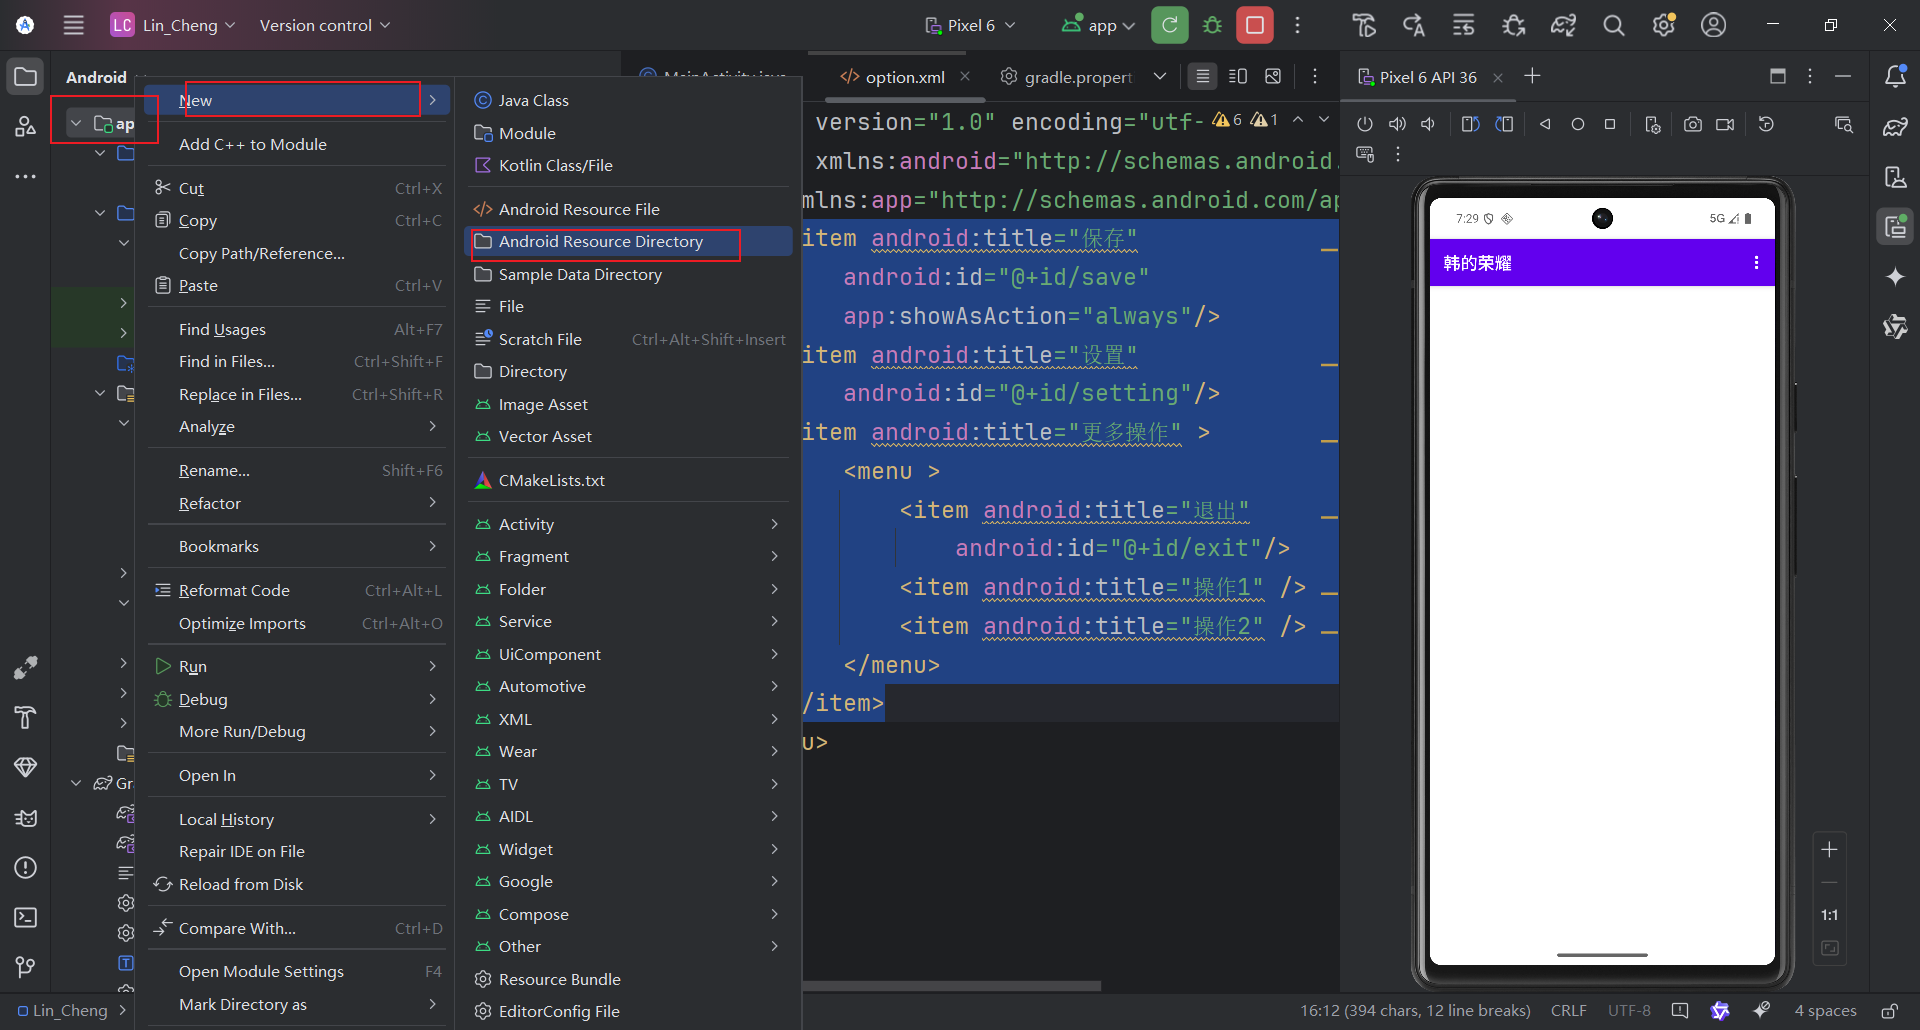Expand the Version control dropdown

click(324, 25)
